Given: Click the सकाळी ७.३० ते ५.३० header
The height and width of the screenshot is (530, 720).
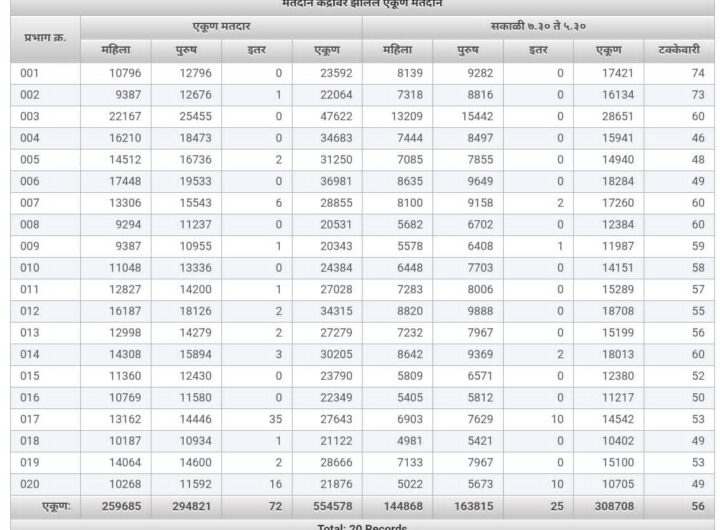Looking at the screenshot, I should 538,26.
